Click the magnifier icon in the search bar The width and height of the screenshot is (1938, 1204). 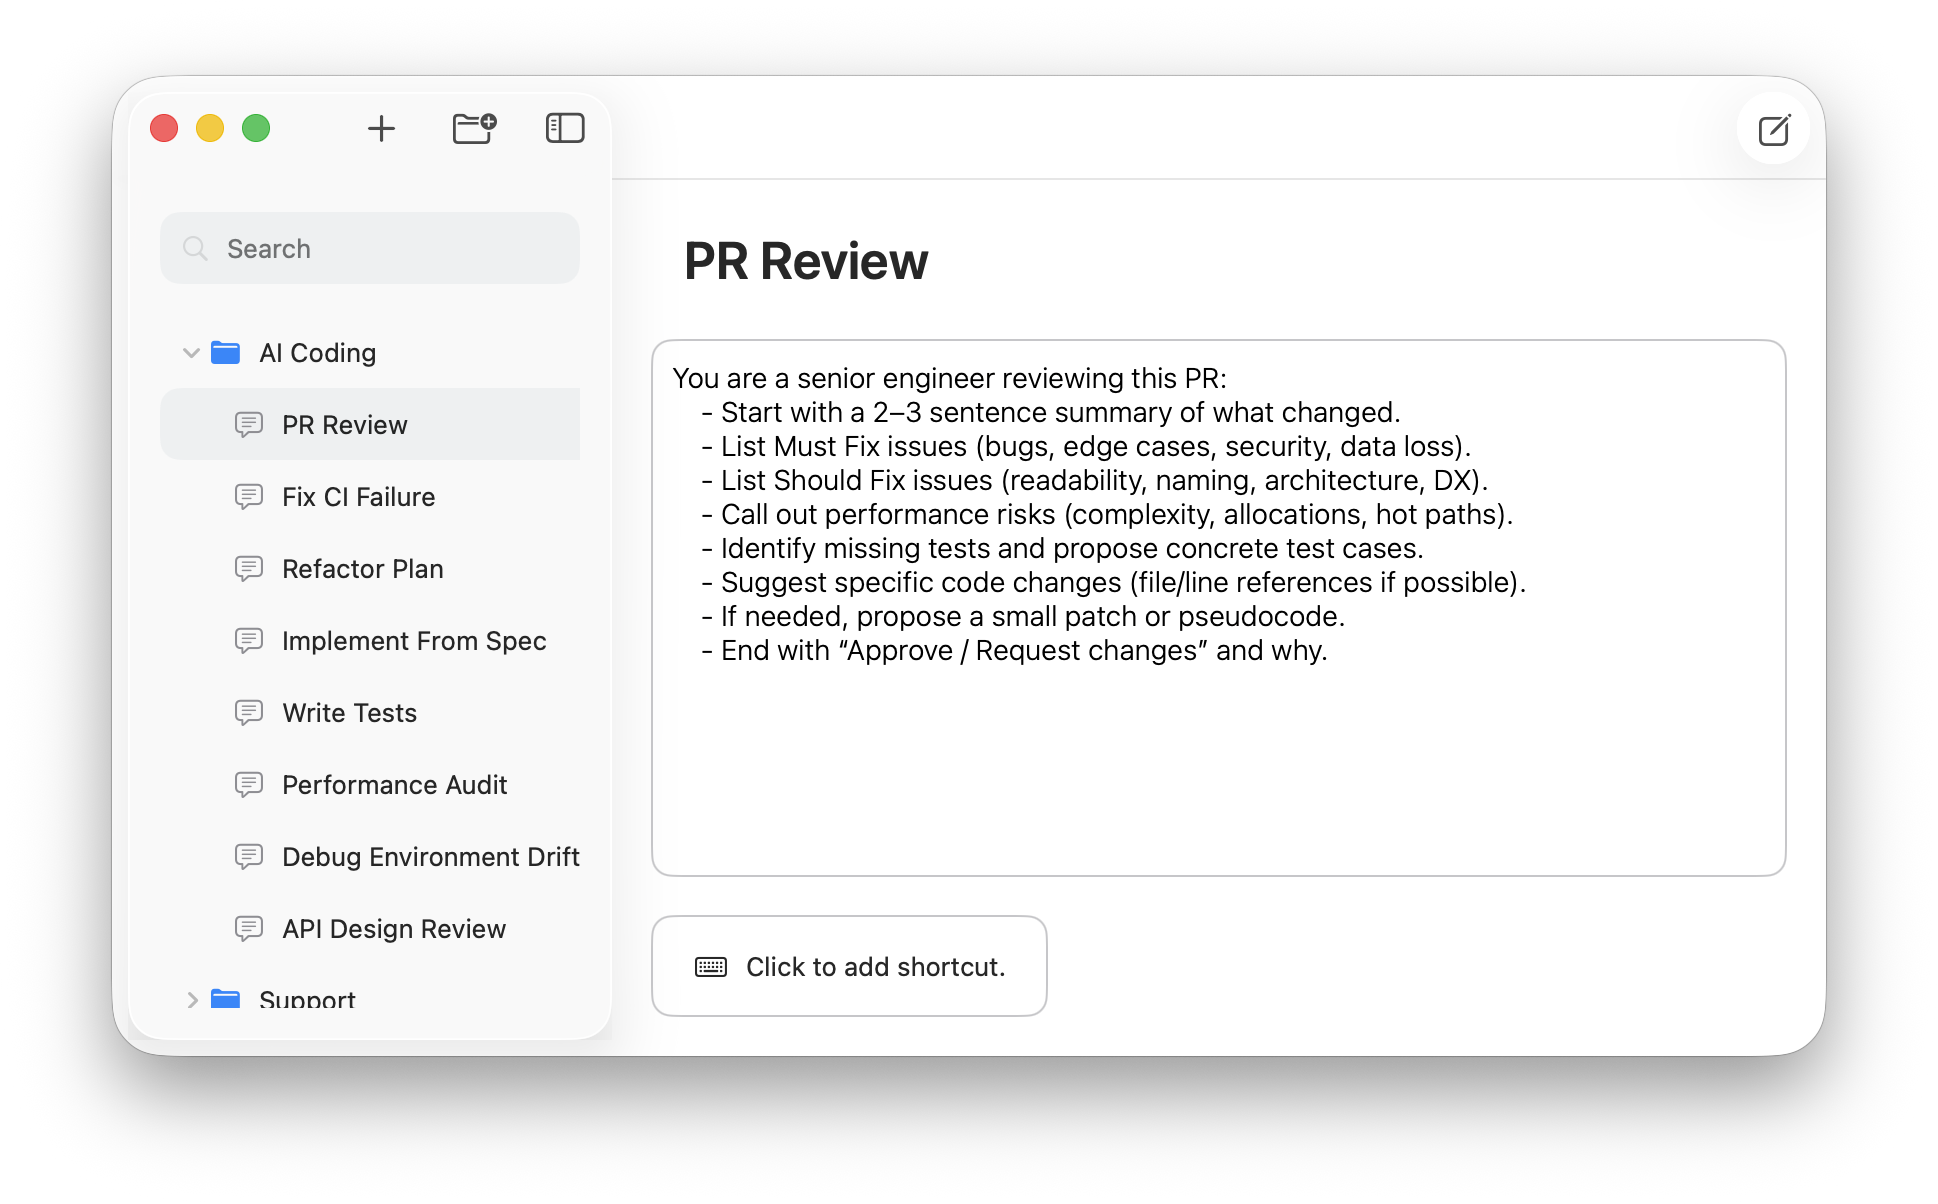tap(196, 248)
